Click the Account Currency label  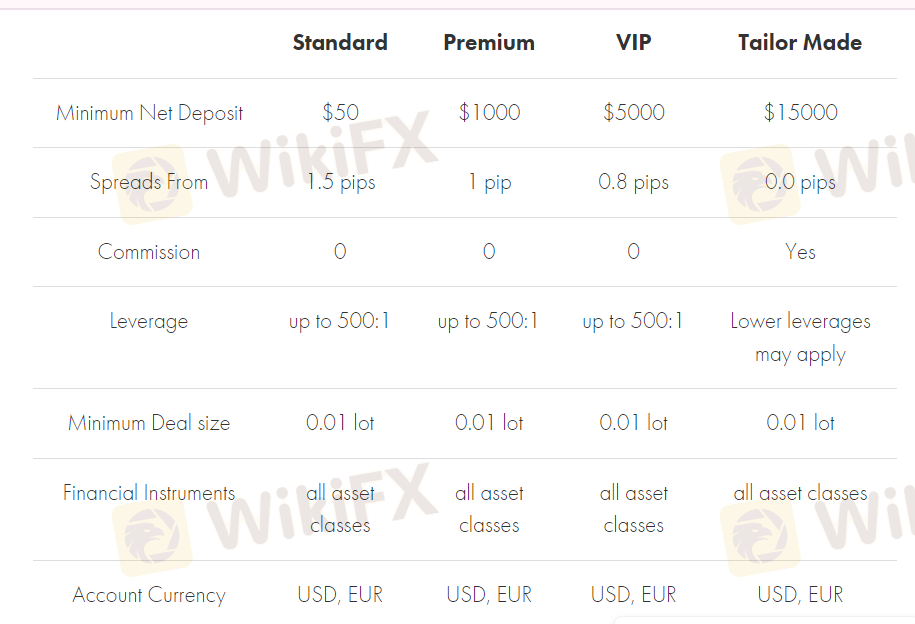(x=149, y=595)
